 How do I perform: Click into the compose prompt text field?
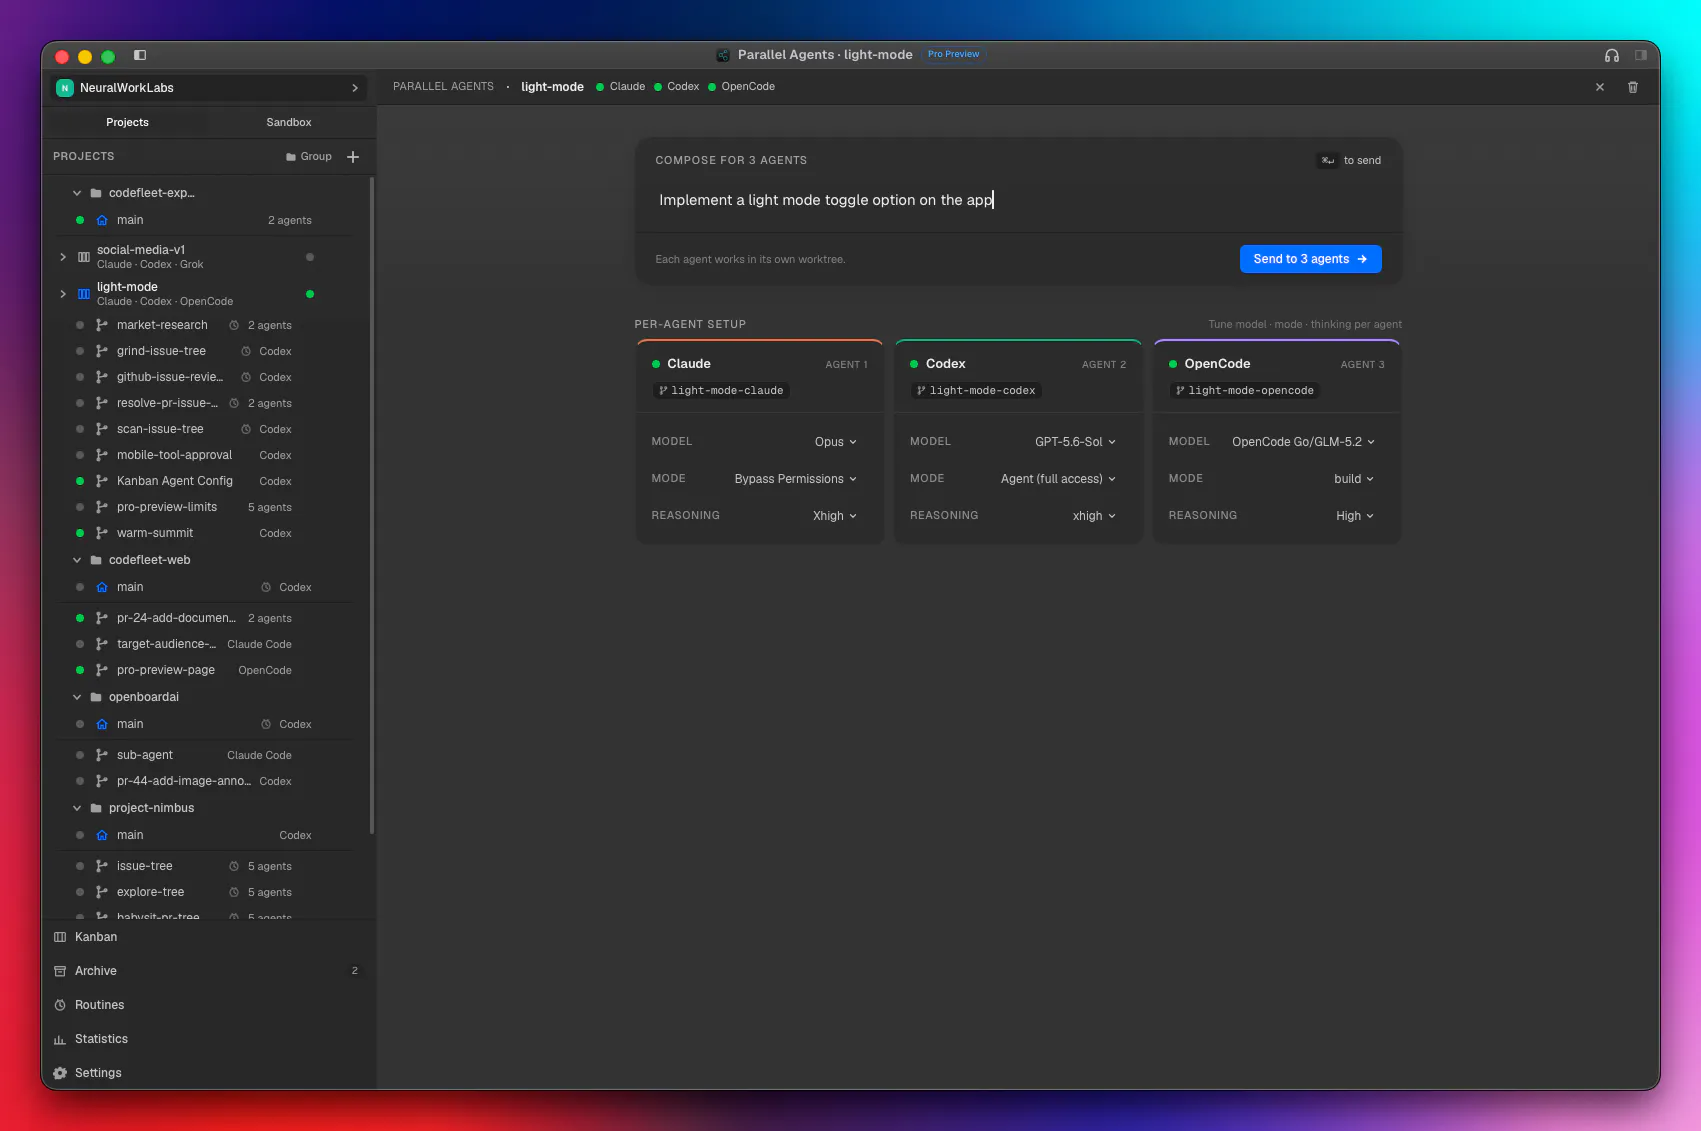(1018, 200)
